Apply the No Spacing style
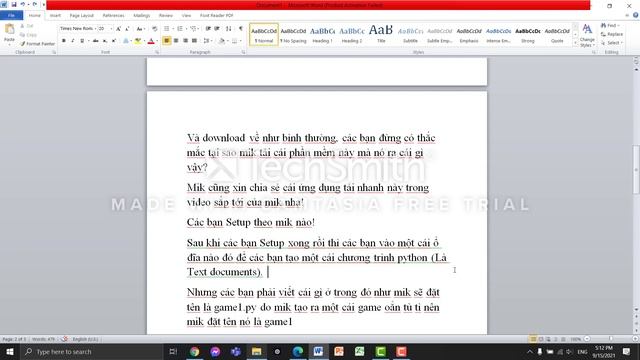 [293, 35]
